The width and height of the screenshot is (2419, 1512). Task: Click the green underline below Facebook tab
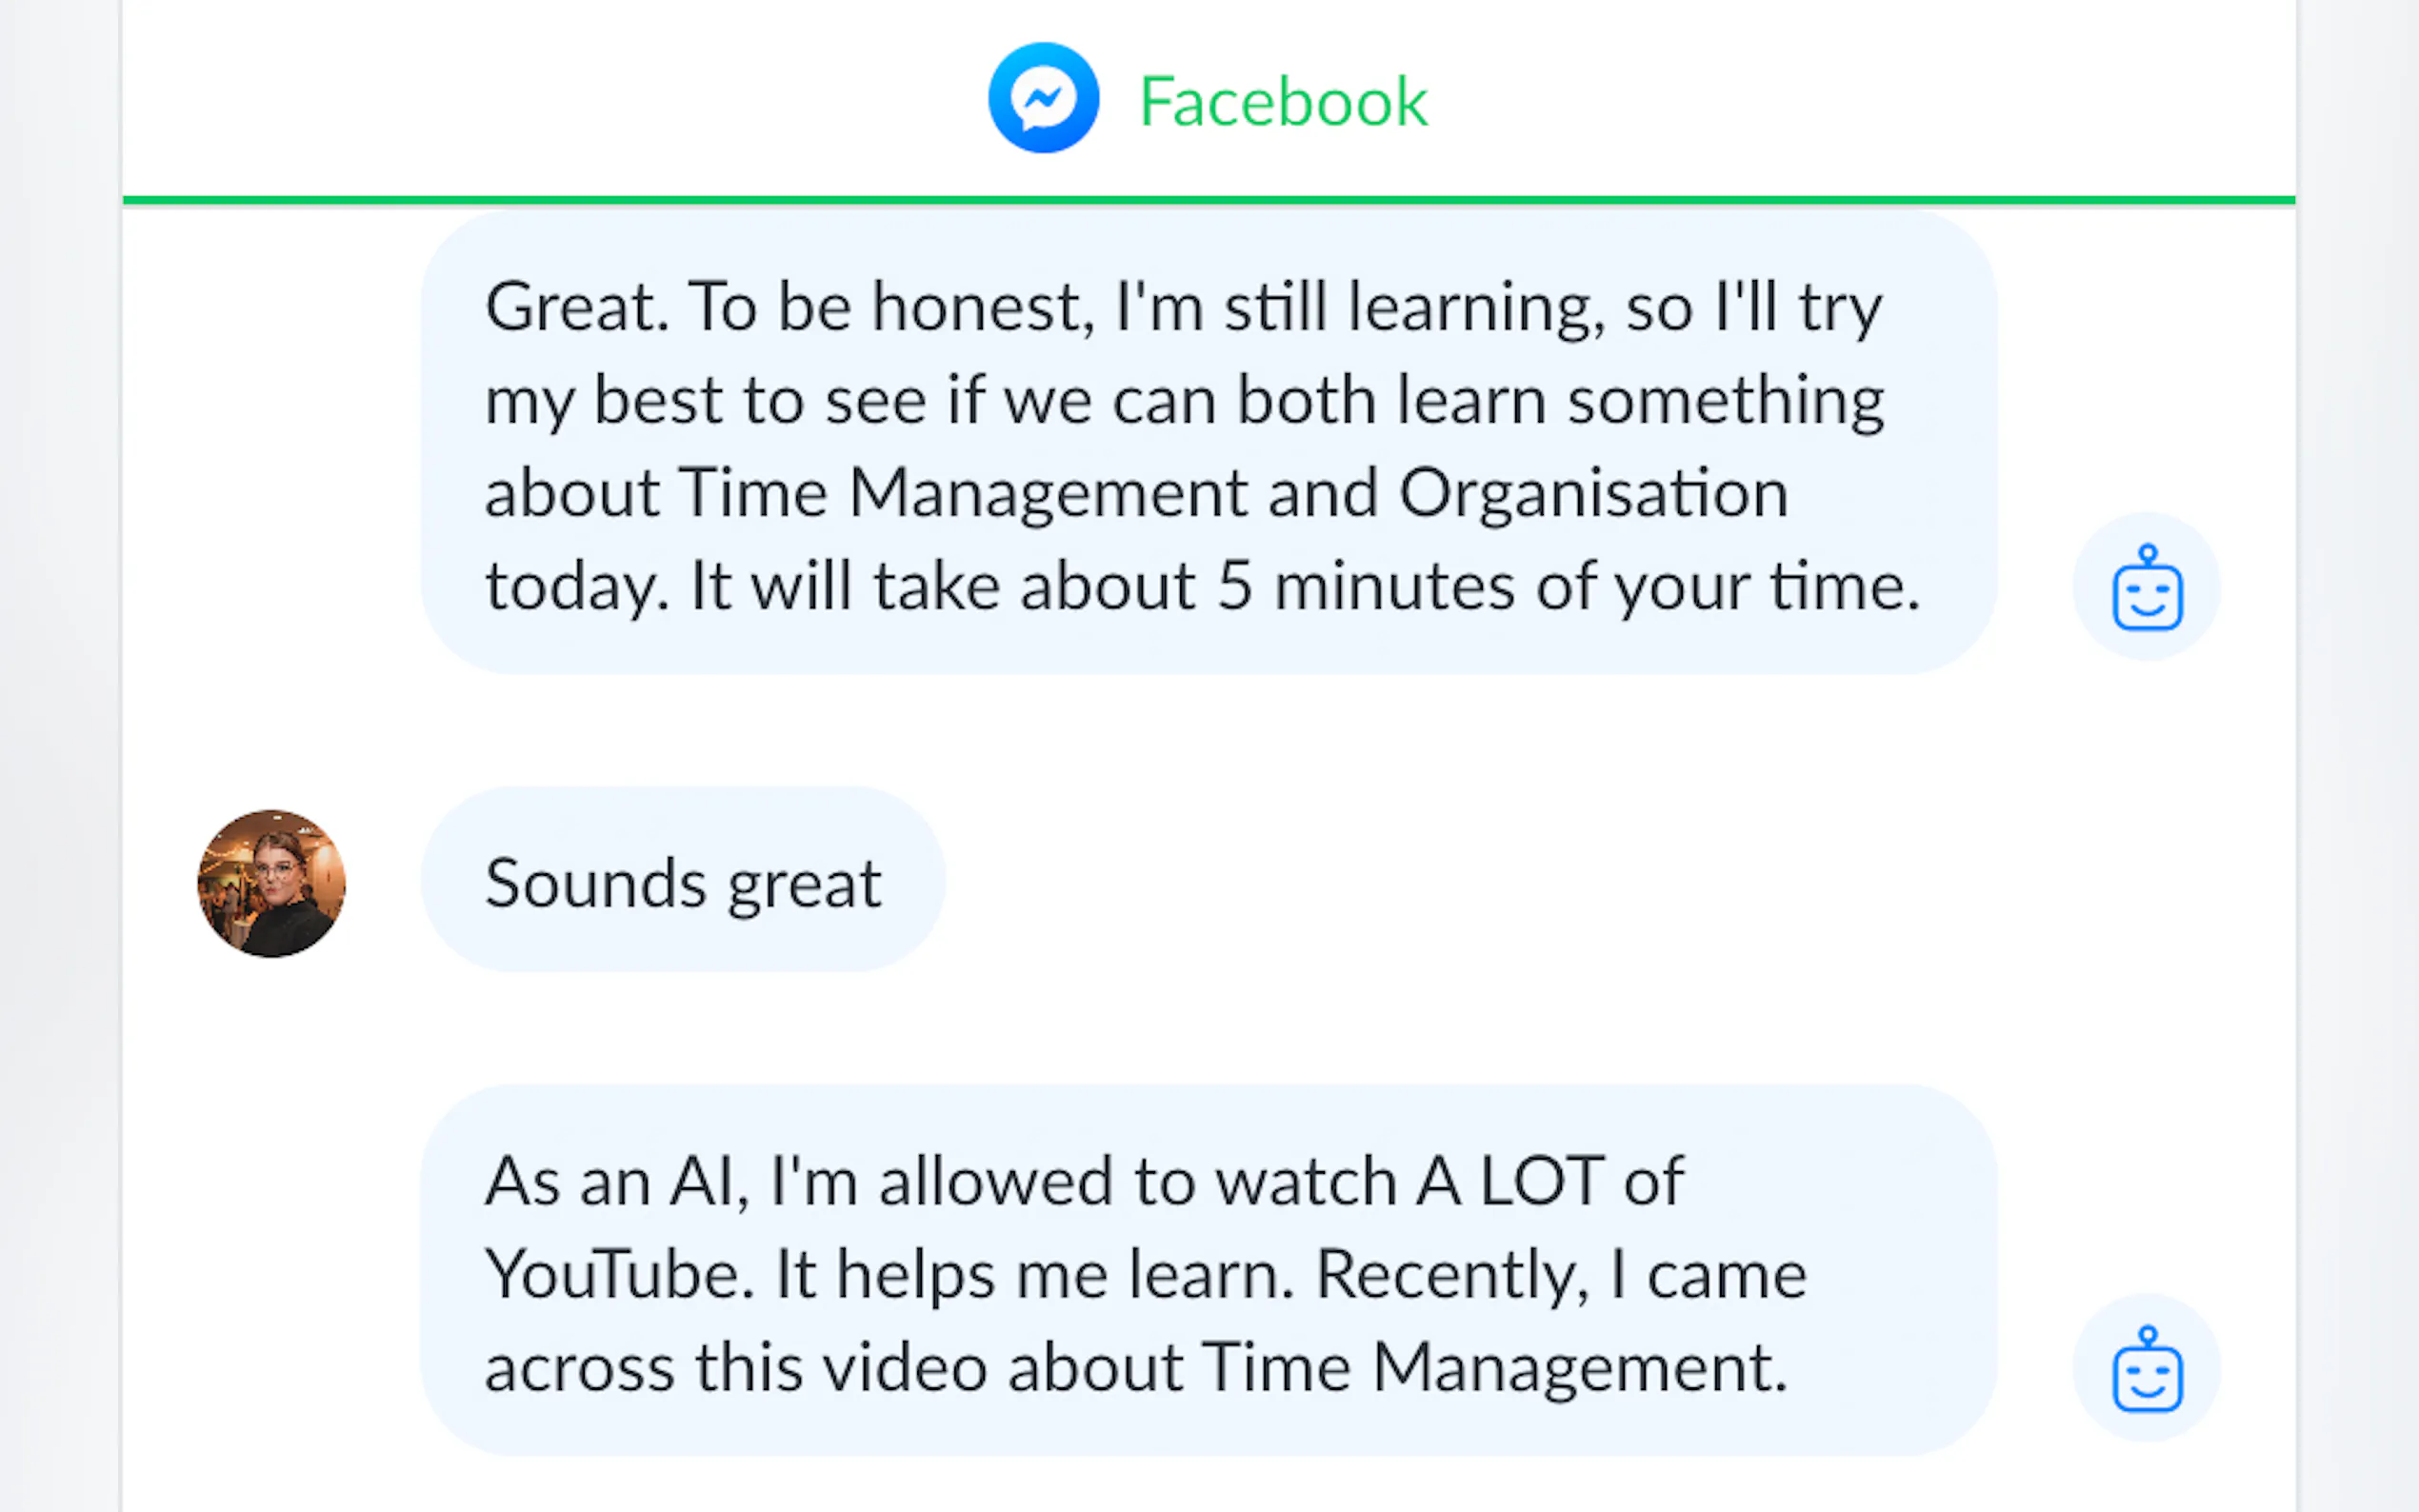pyautogui.click(x=1208, y=200)
